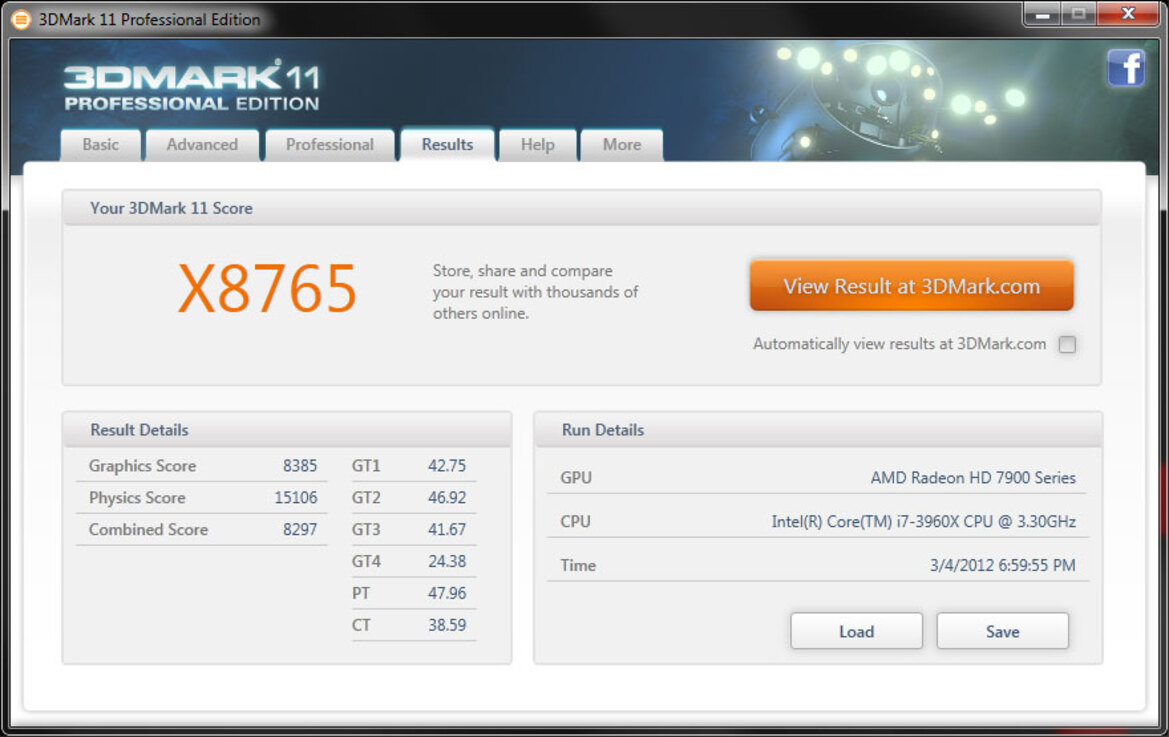Image resolution: width=1169 pixels, height=737 pixels.
Task: Click the CPU value Intel Core i7-3960X
Action: click(x=924, y=522)
